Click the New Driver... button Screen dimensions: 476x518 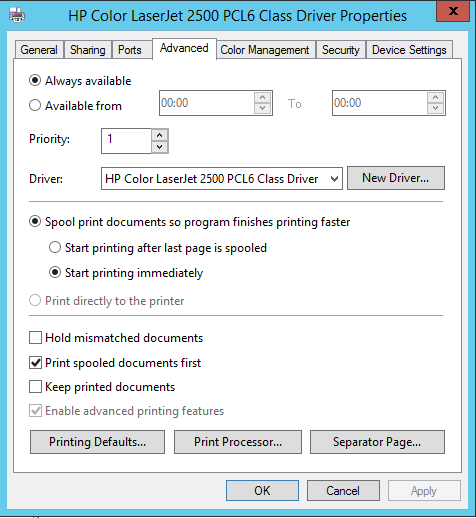(x=396, y=178)
